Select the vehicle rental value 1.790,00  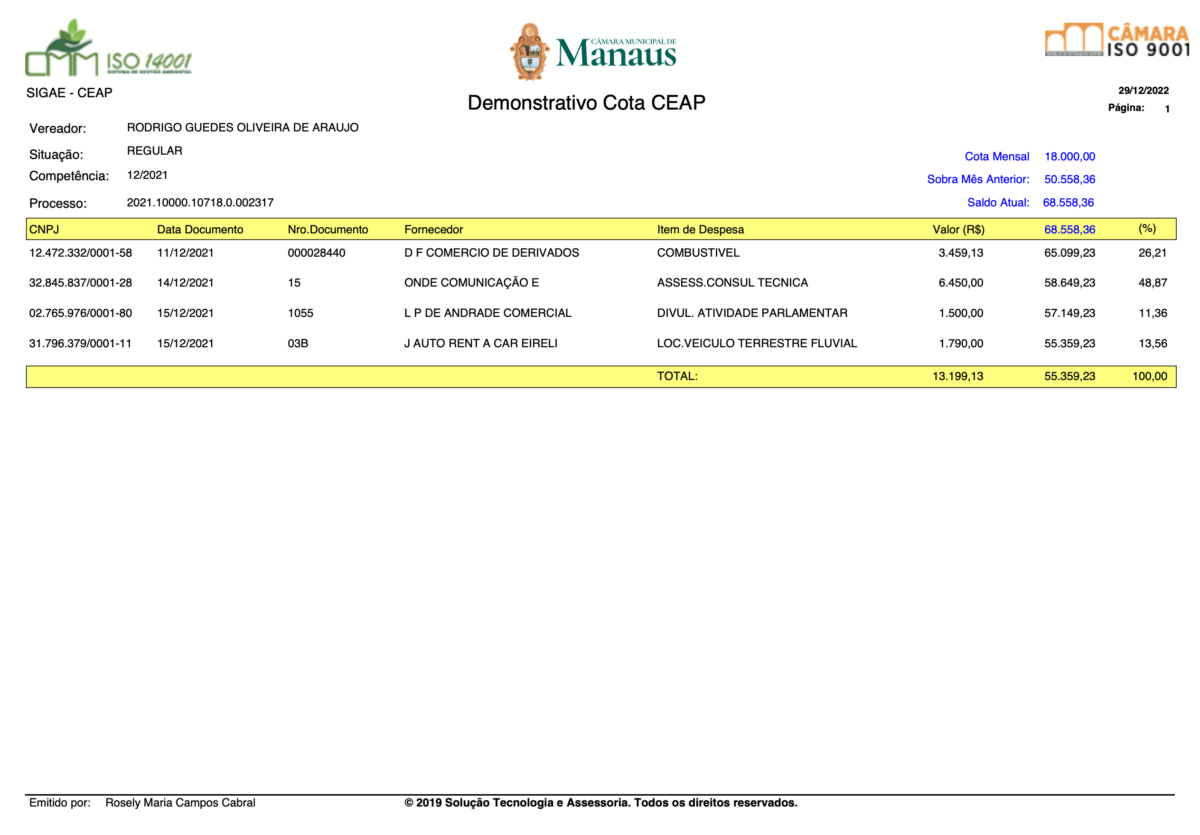(961, 344)
